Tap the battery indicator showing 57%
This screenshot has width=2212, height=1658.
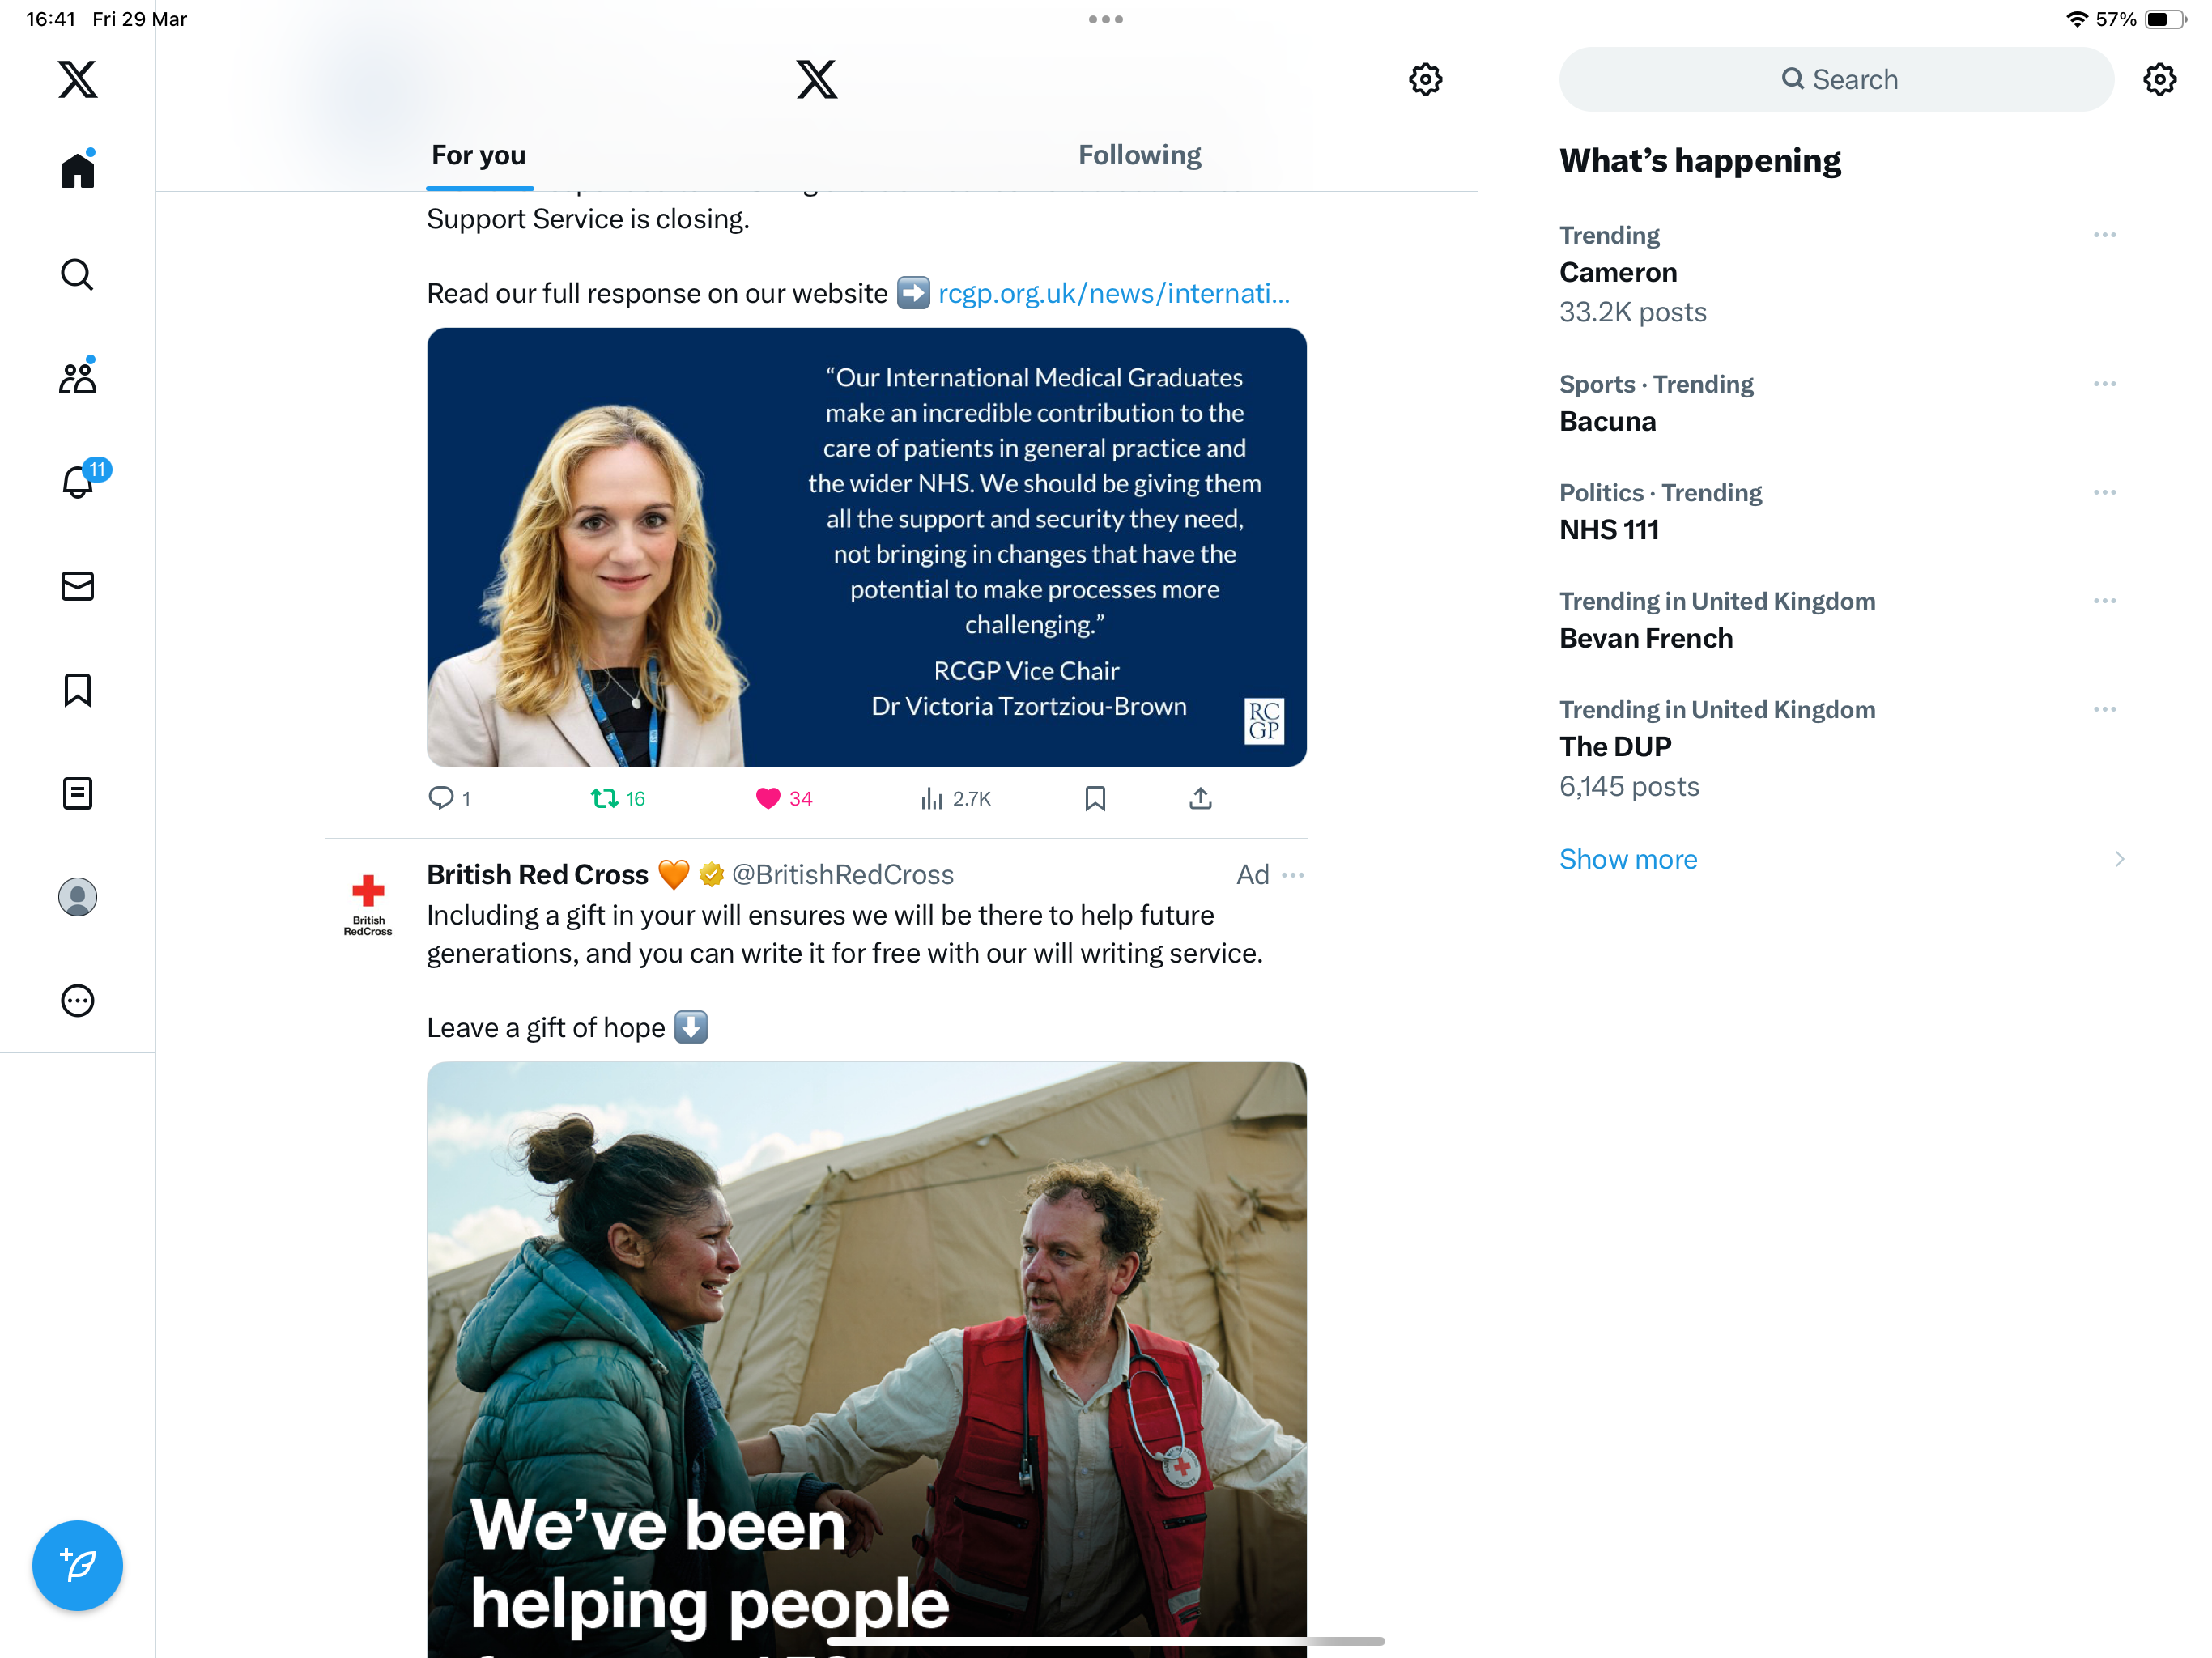pyautogui.click(x=2141, y=19)
